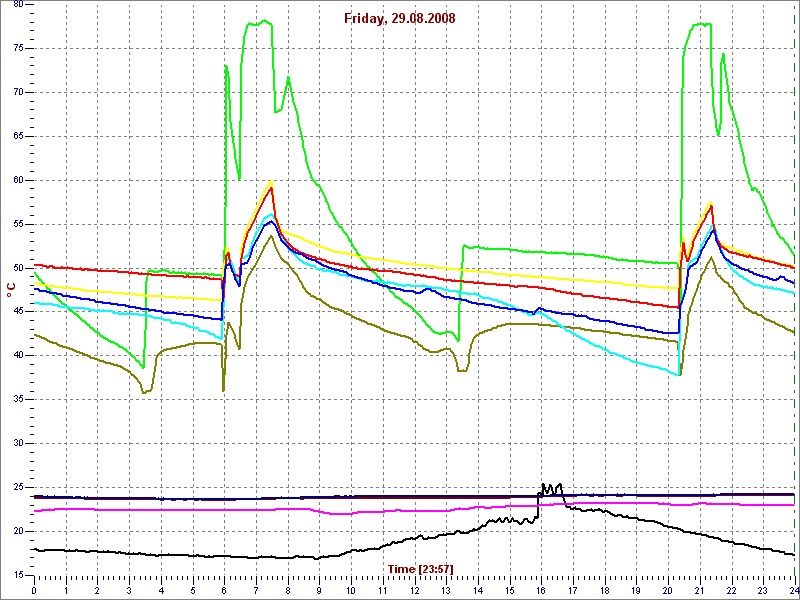This screenshot has height=600, width=800.
Task: Select hour label 11 on time axis
Action: coord(383,592)
